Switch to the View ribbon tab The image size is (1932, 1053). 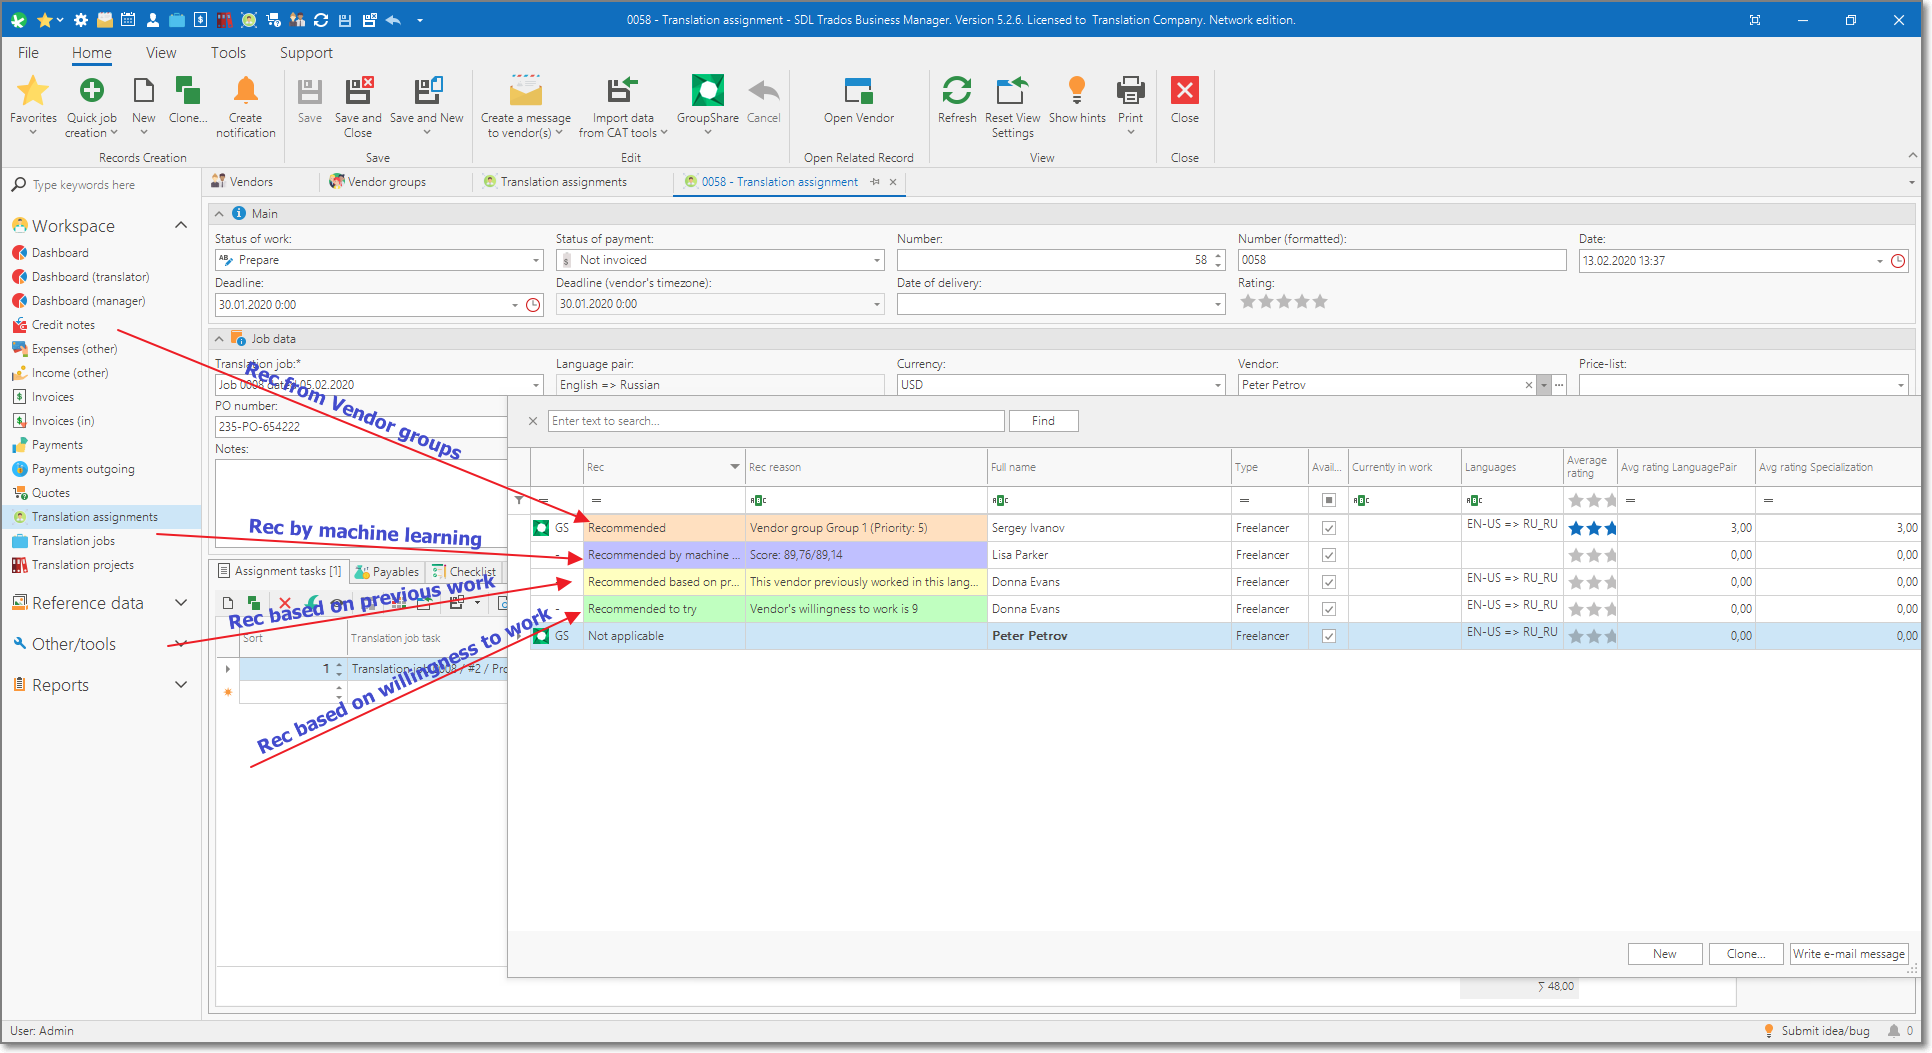click(161, 53)
